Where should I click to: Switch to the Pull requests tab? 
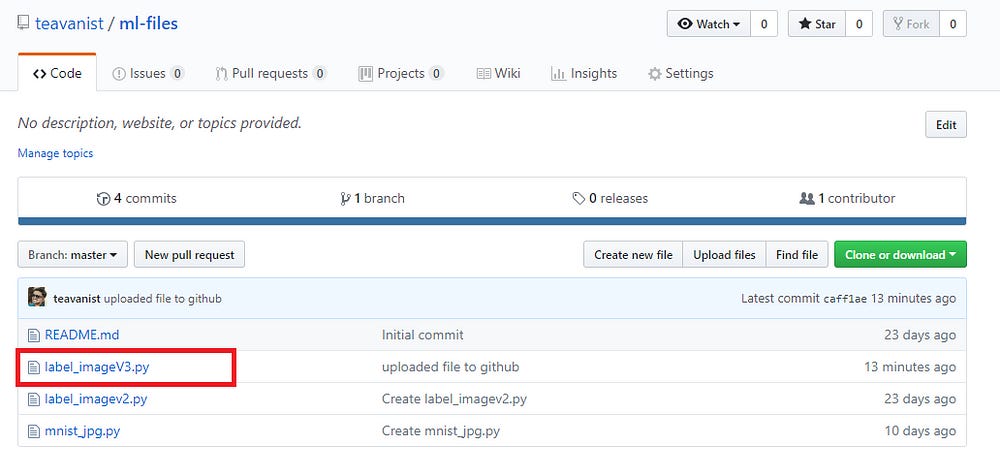pyautogui.click(x=271, y=73)
